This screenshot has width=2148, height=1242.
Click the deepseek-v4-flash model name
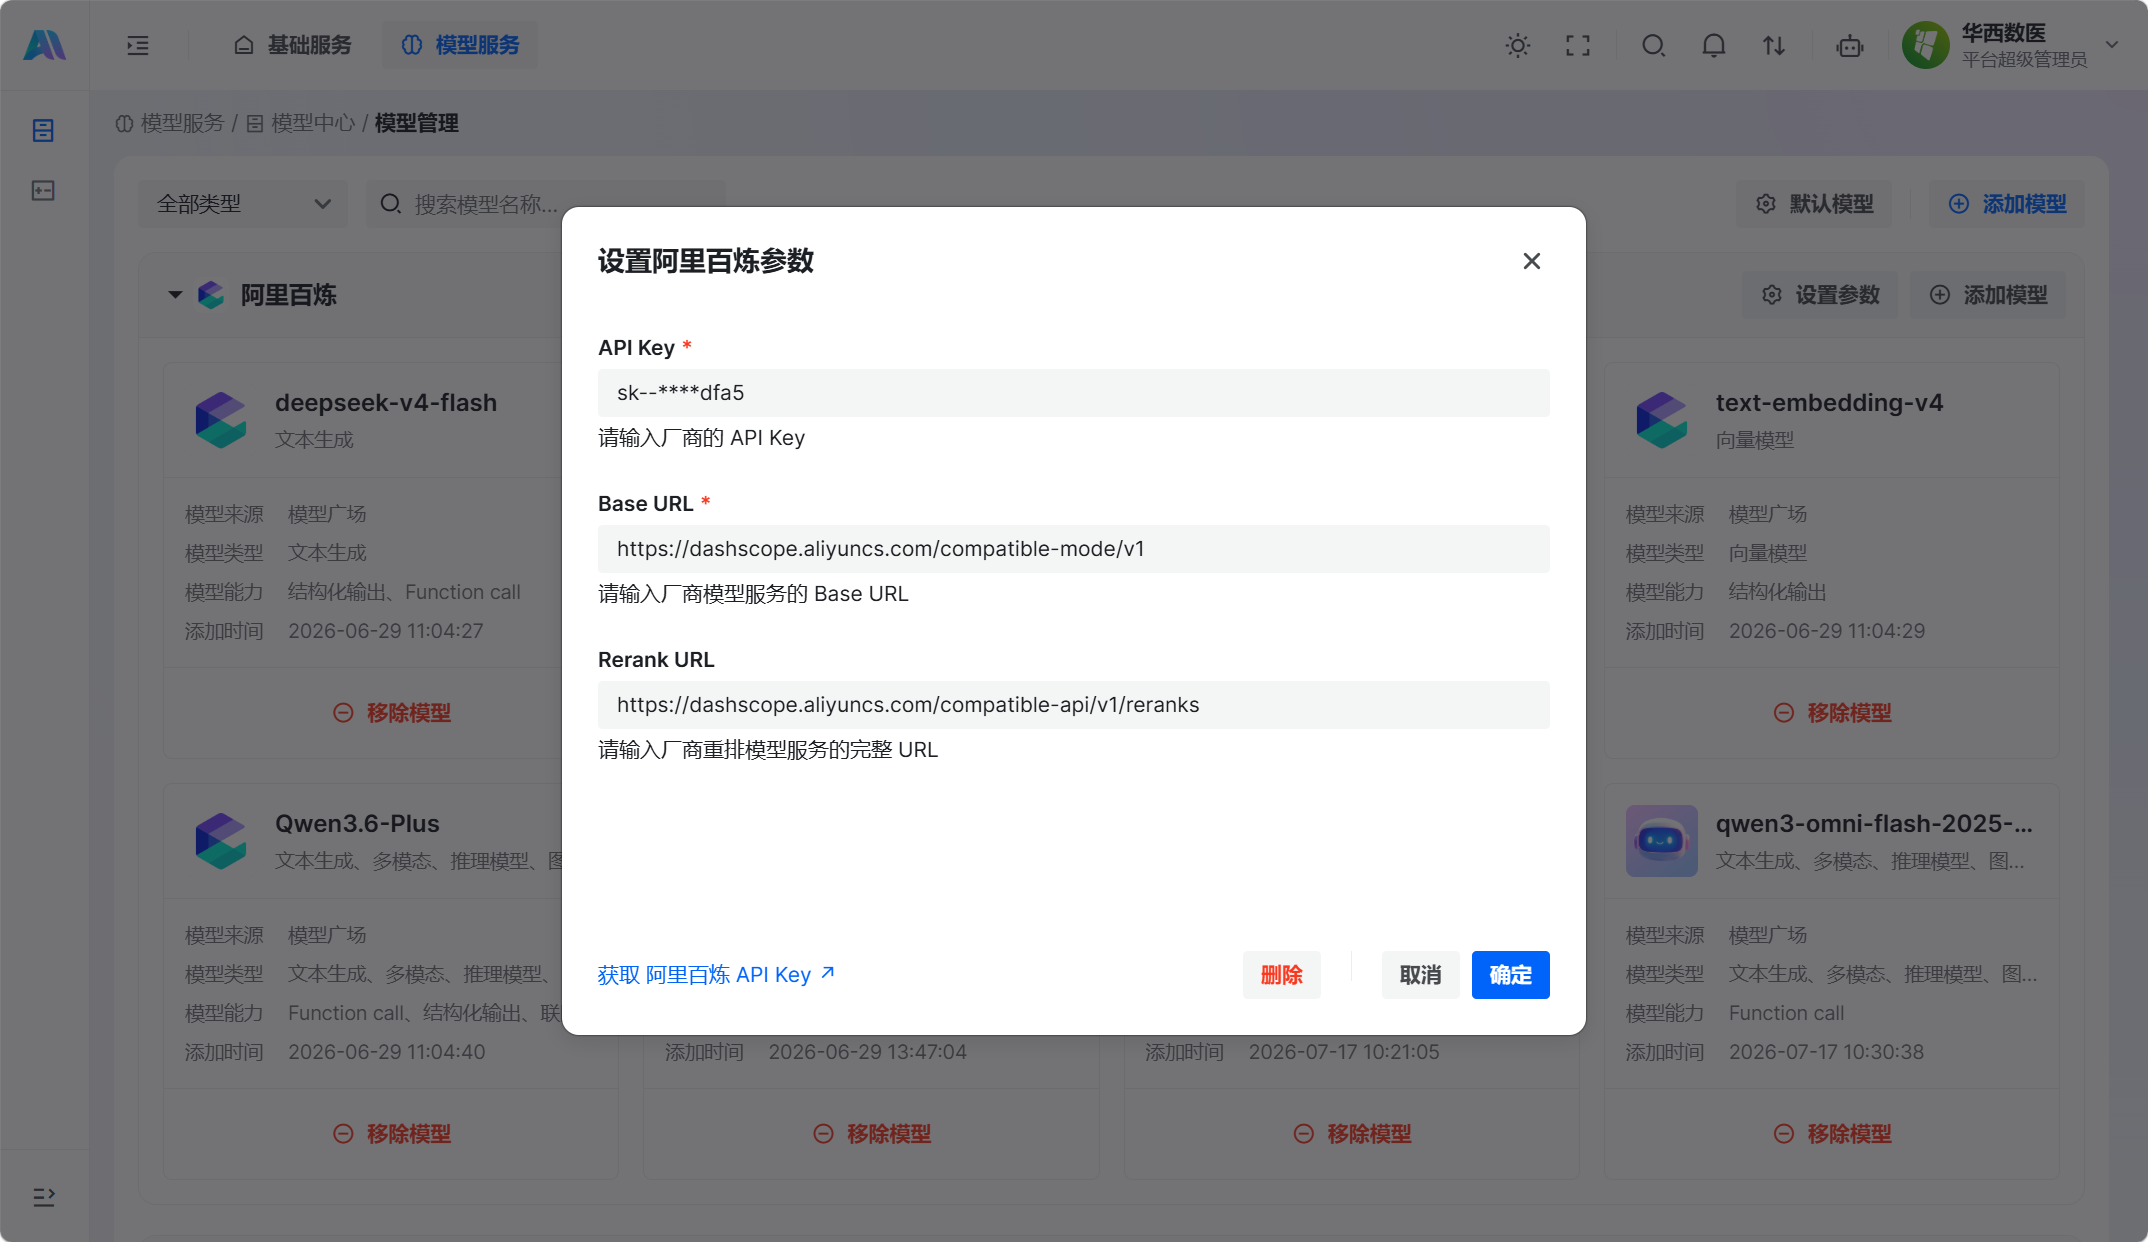pyautogui.click(x=386, y=403)
